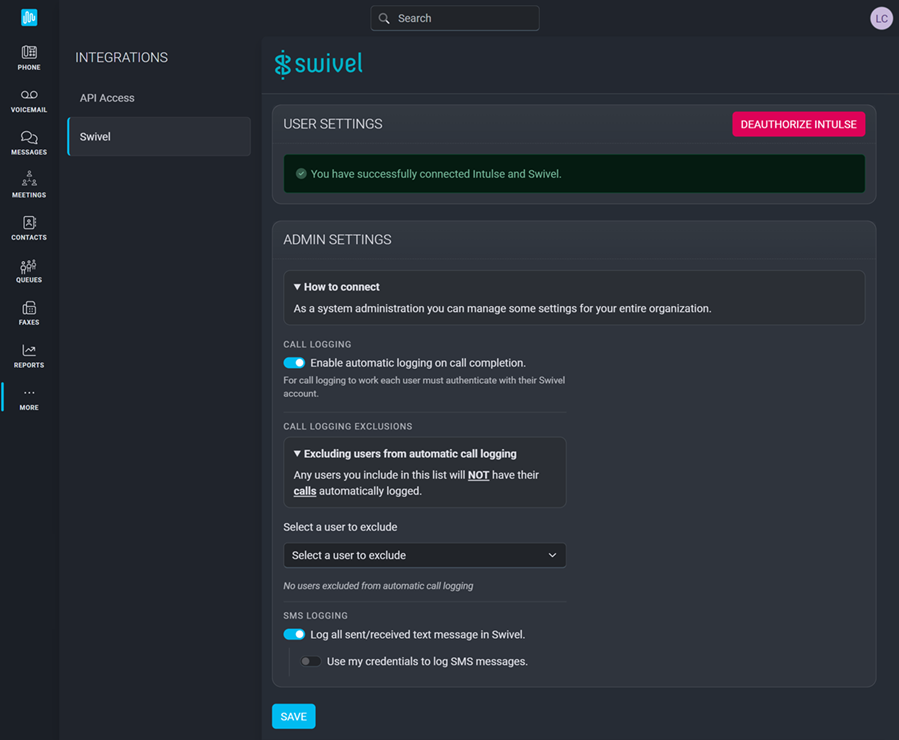Click the CALL LOGGING label
The image size is (899, 740).
point(317,344)
